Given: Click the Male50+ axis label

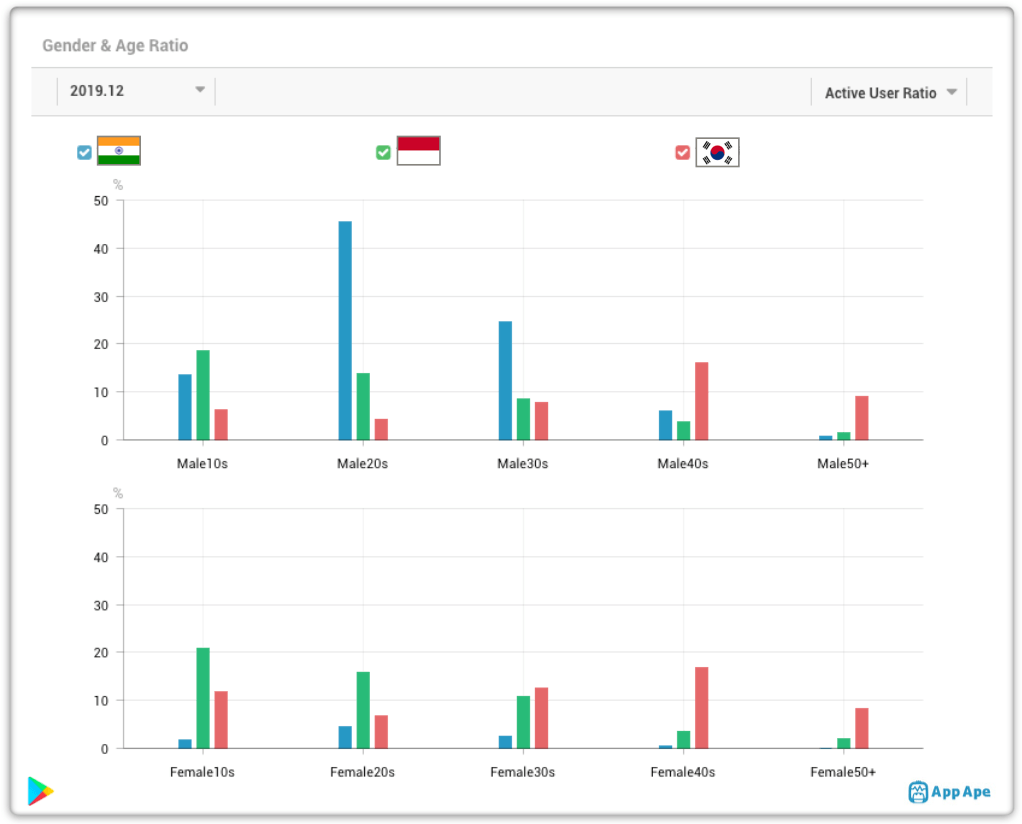Looking at the screenshot, I should click(843, 464).
